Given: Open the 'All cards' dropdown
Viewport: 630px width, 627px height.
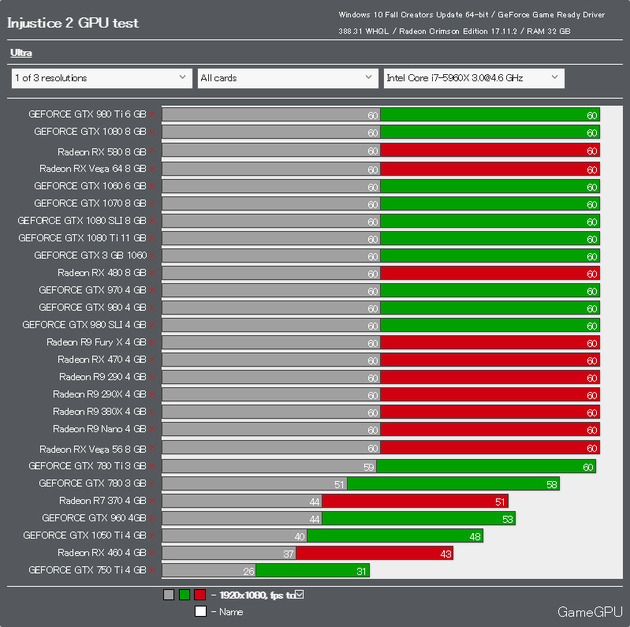Looking at the screenshot, I should coord(288,78).
